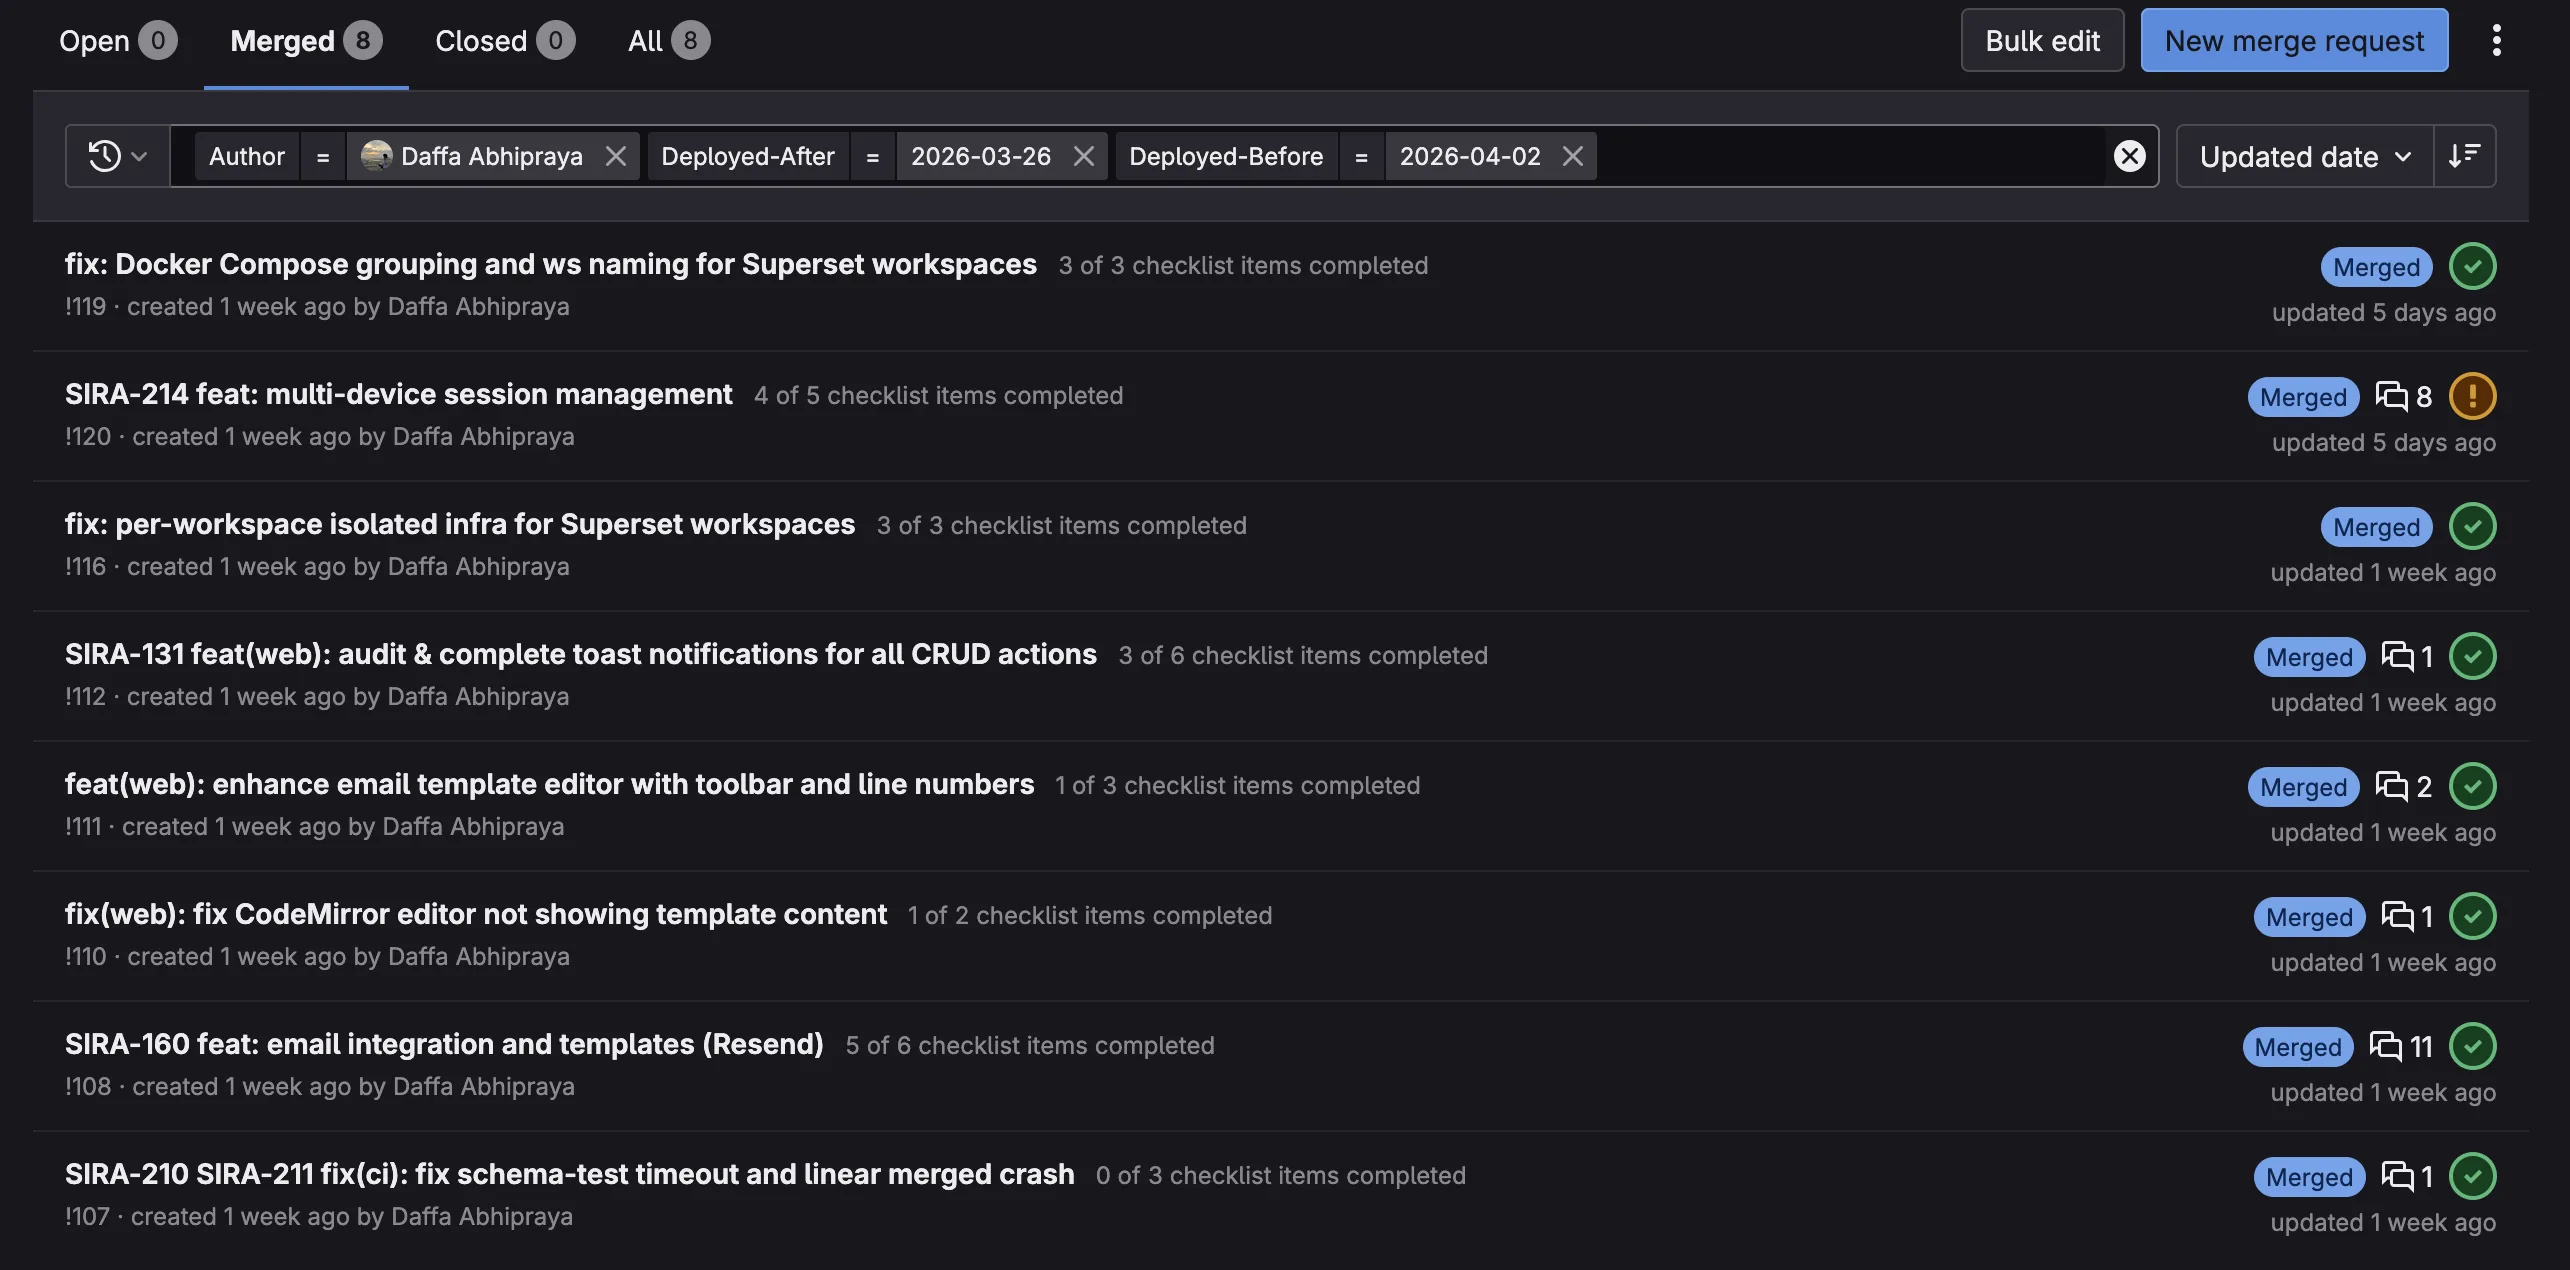Expand the Updated date sort dropdown

2304,156
